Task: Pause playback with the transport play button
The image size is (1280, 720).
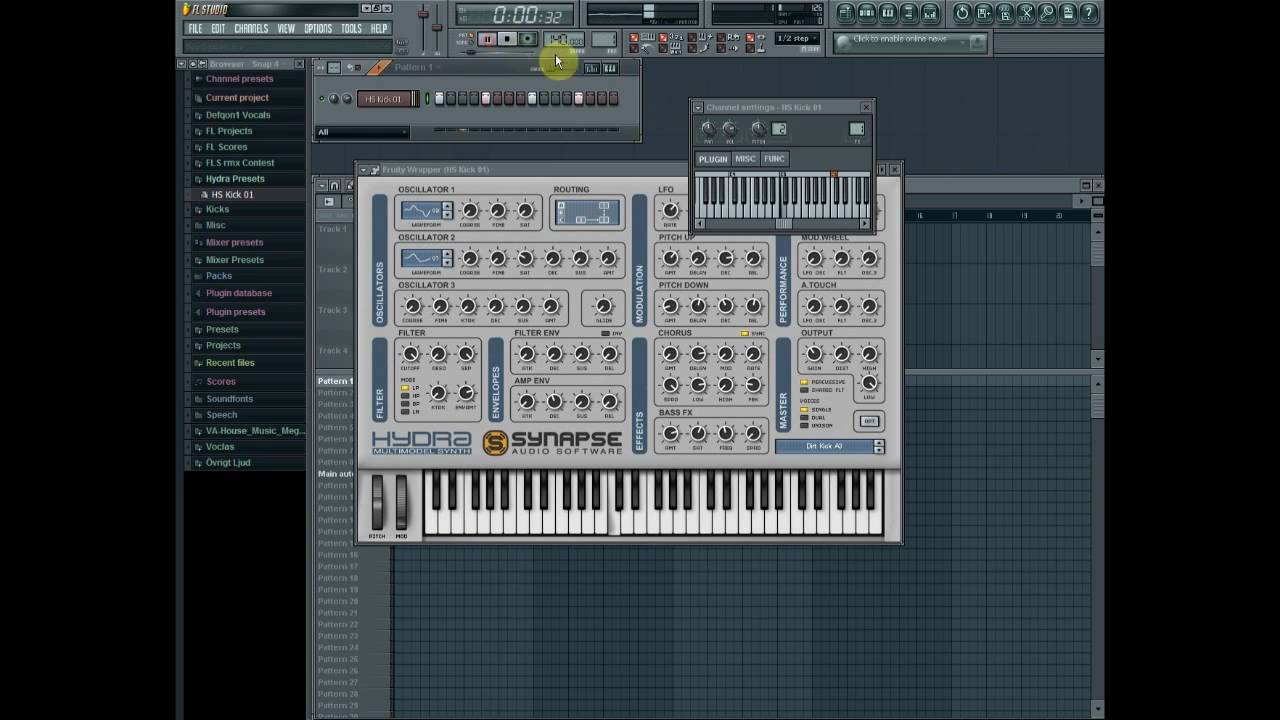Action: pyautogui.click(x=487, y=39)
